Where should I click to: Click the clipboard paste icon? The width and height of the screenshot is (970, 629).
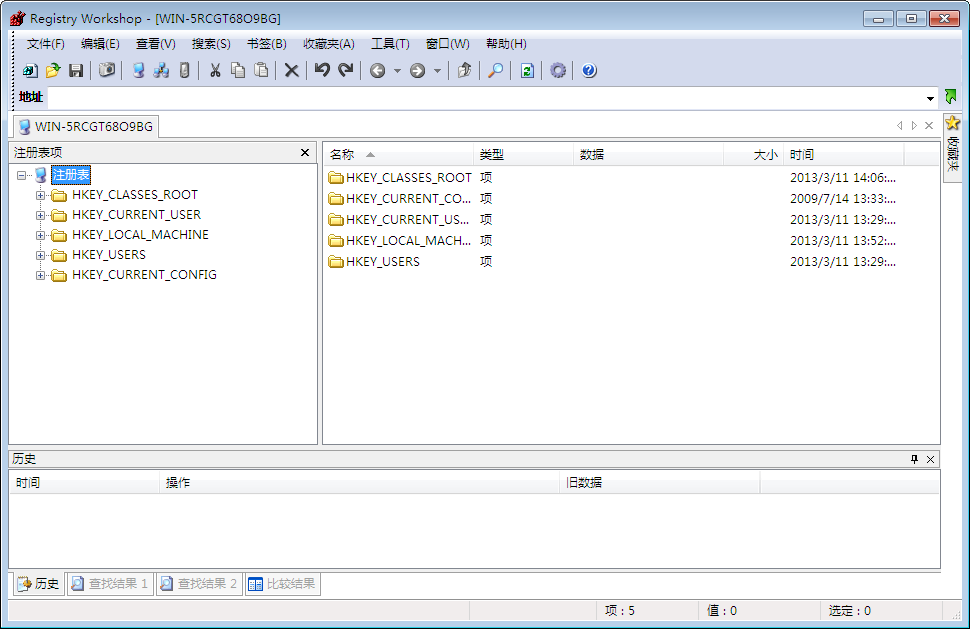click(262, 71)
